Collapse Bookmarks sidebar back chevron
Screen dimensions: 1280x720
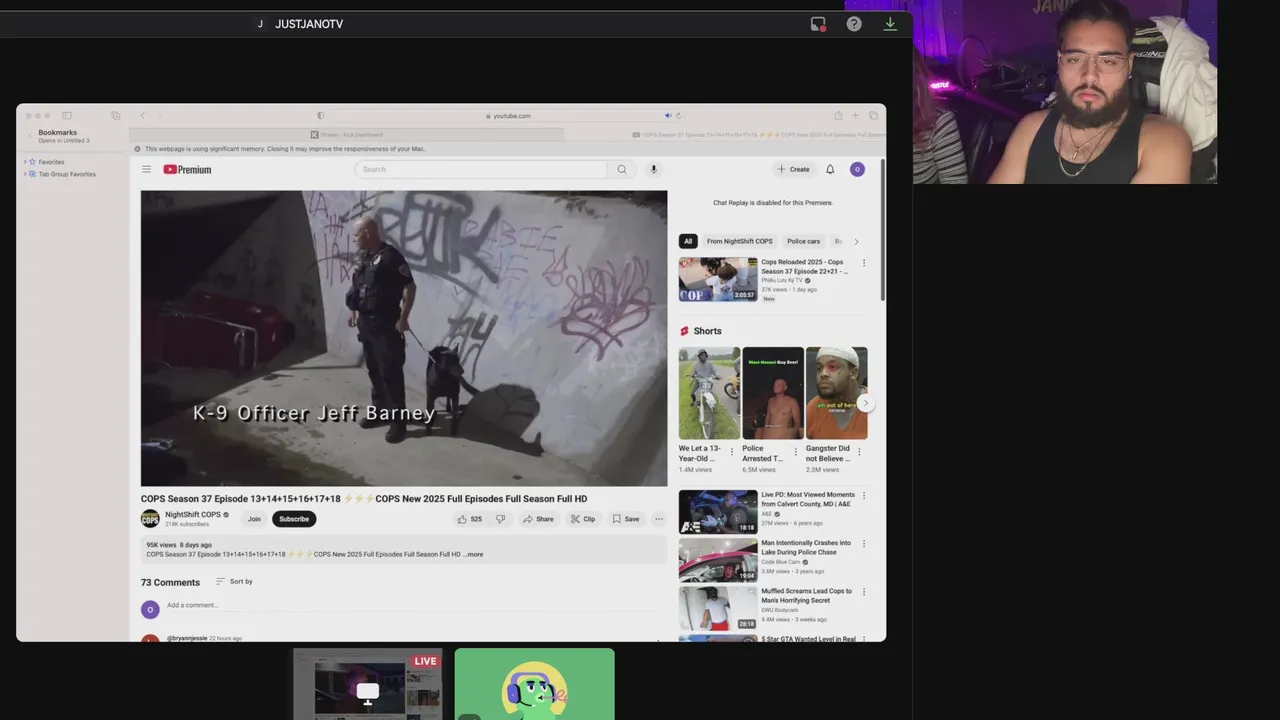coord(30,136)
